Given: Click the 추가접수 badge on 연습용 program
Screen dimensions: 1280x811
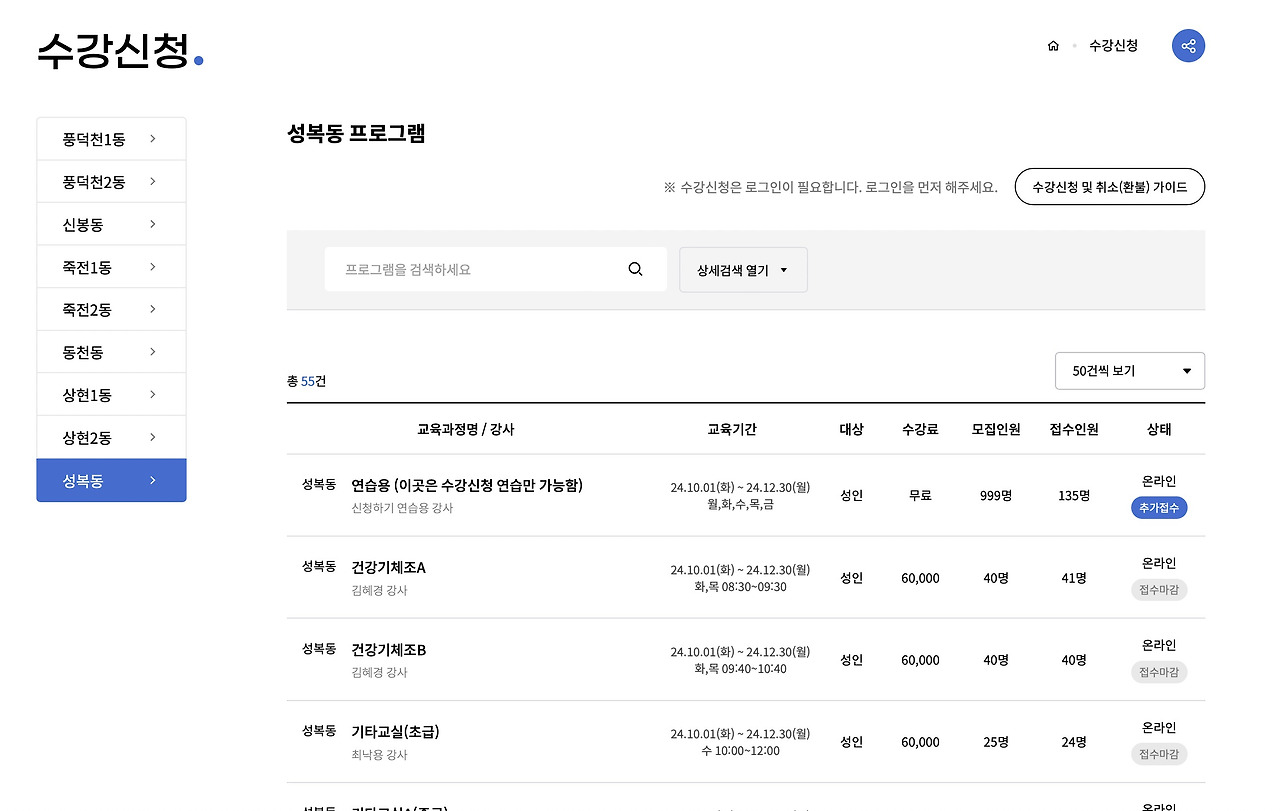Looking at the screenshot, I should [x=1158, y=507].
